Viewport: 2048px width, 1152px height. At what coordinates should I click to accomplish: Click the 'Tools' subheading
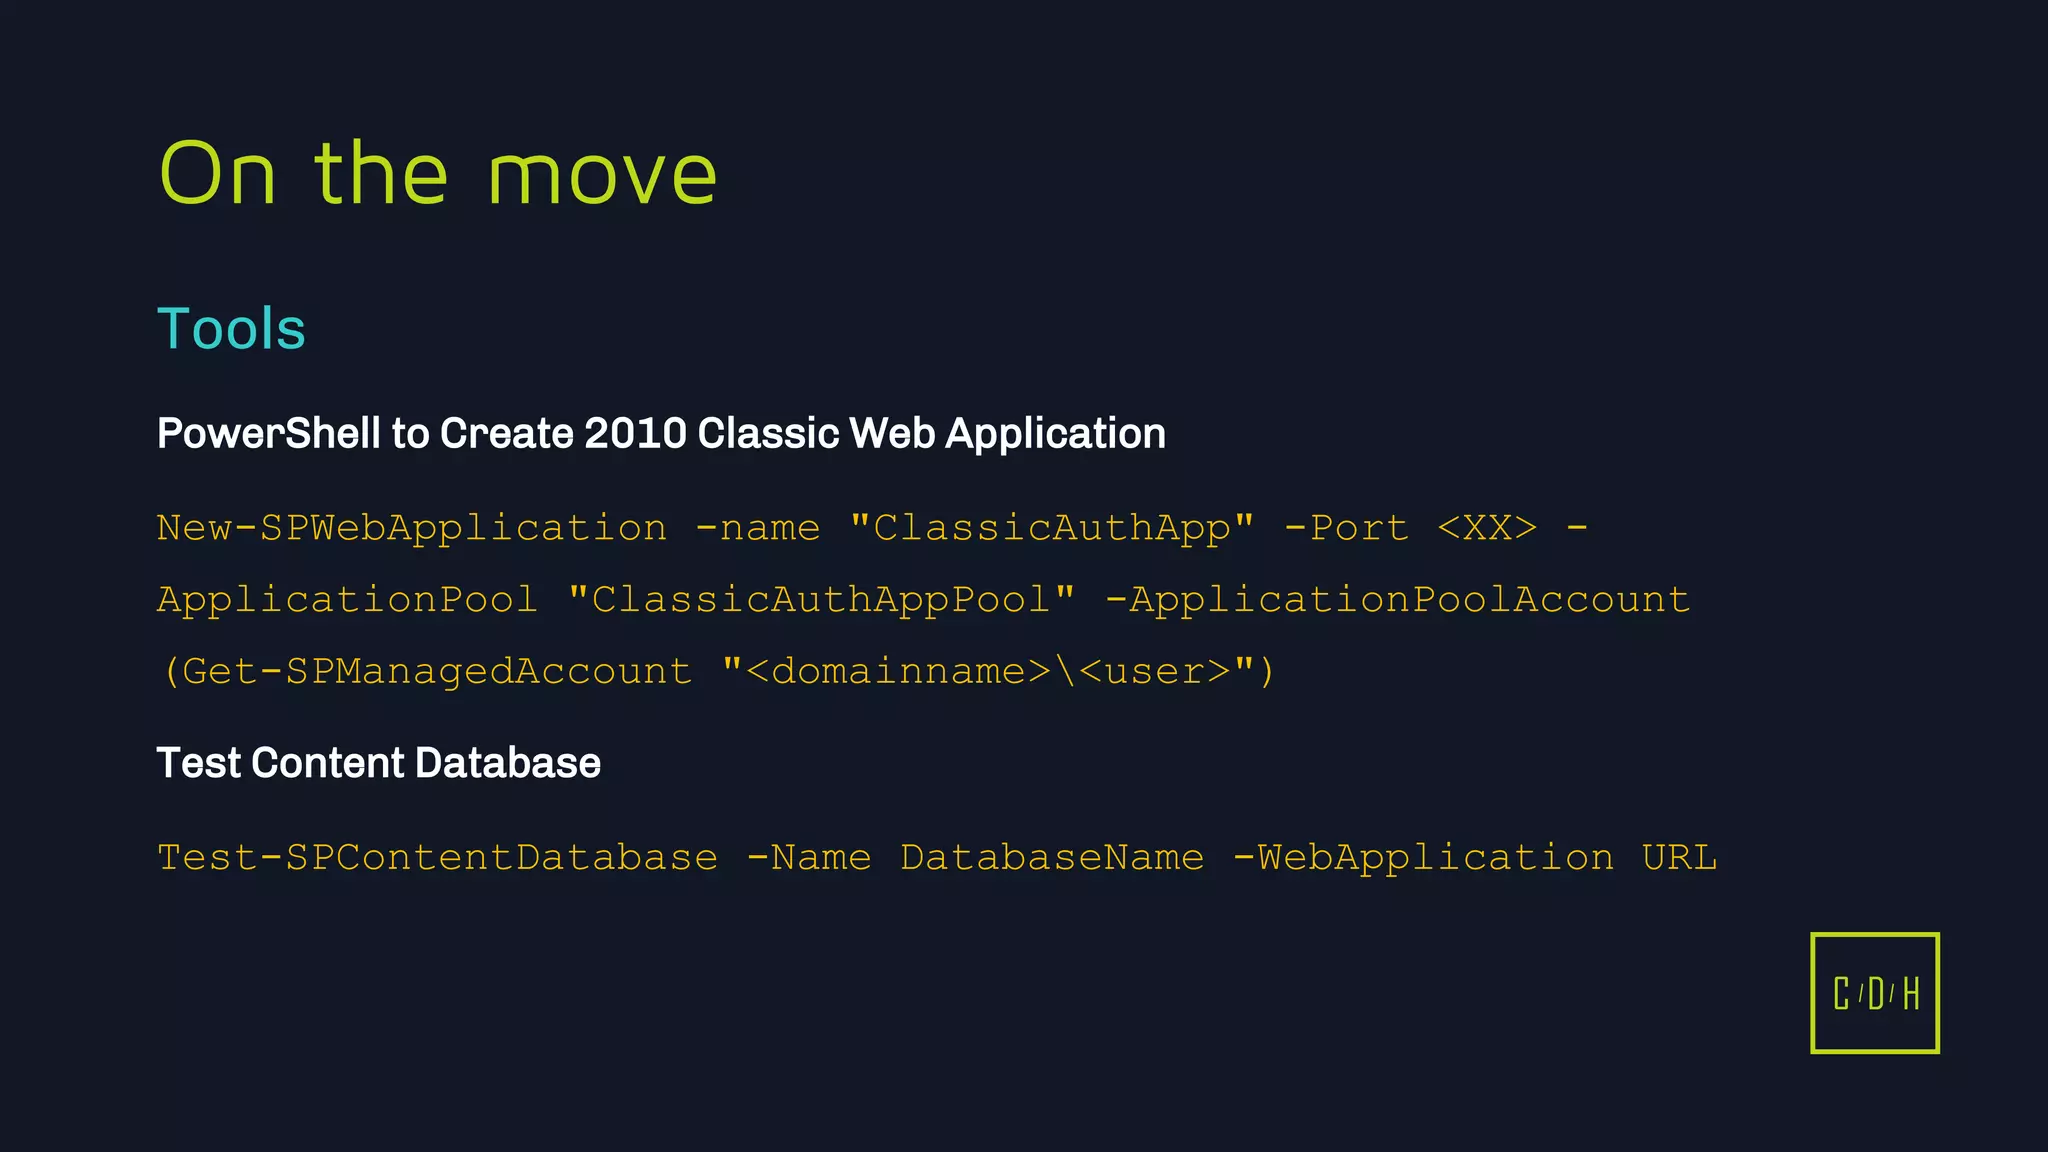click(231, 329)
